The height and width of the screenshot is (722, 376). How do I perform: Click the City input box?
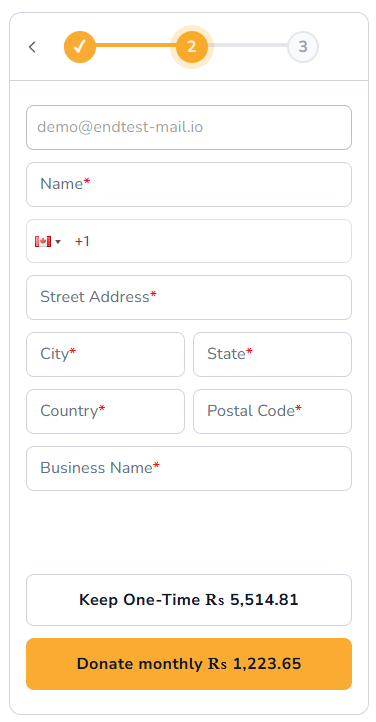click(x=105, y=355)
